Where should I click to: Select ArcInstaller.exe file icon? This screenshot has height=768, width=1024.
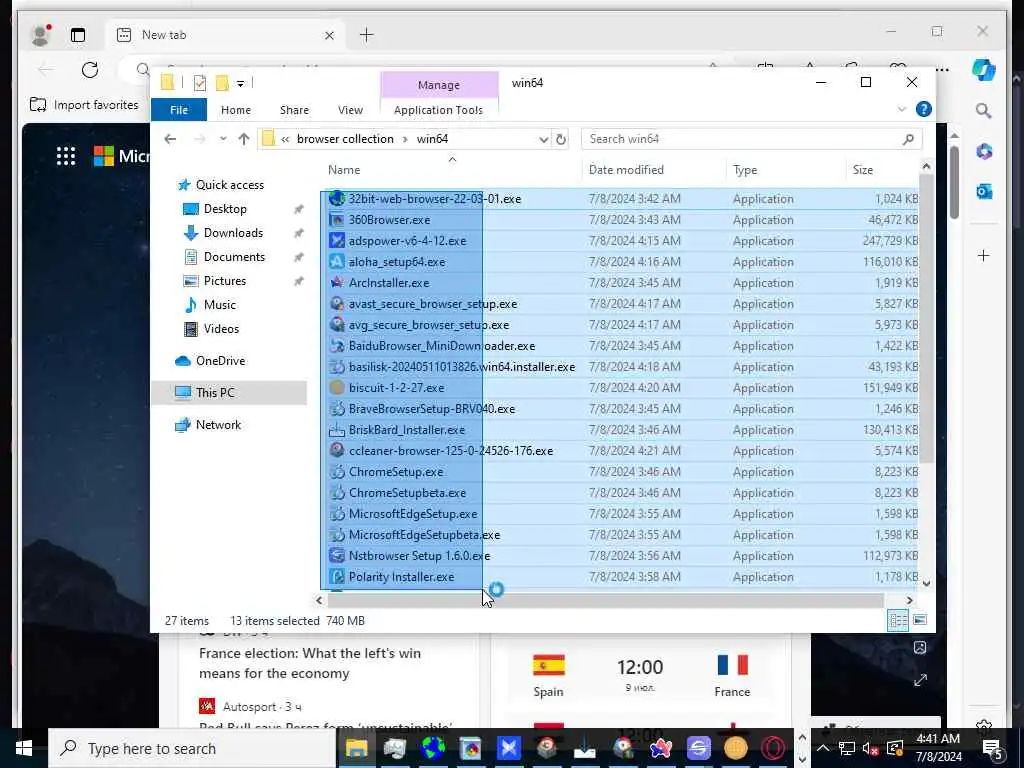point(337,282)
